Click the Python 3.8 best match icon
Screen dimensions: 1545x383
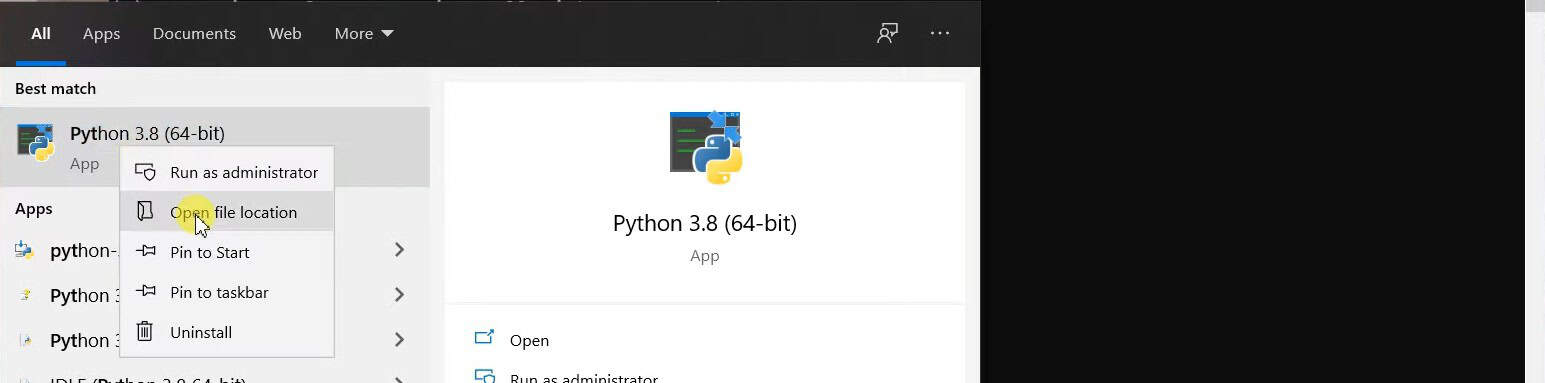click(x=35, y=143)
